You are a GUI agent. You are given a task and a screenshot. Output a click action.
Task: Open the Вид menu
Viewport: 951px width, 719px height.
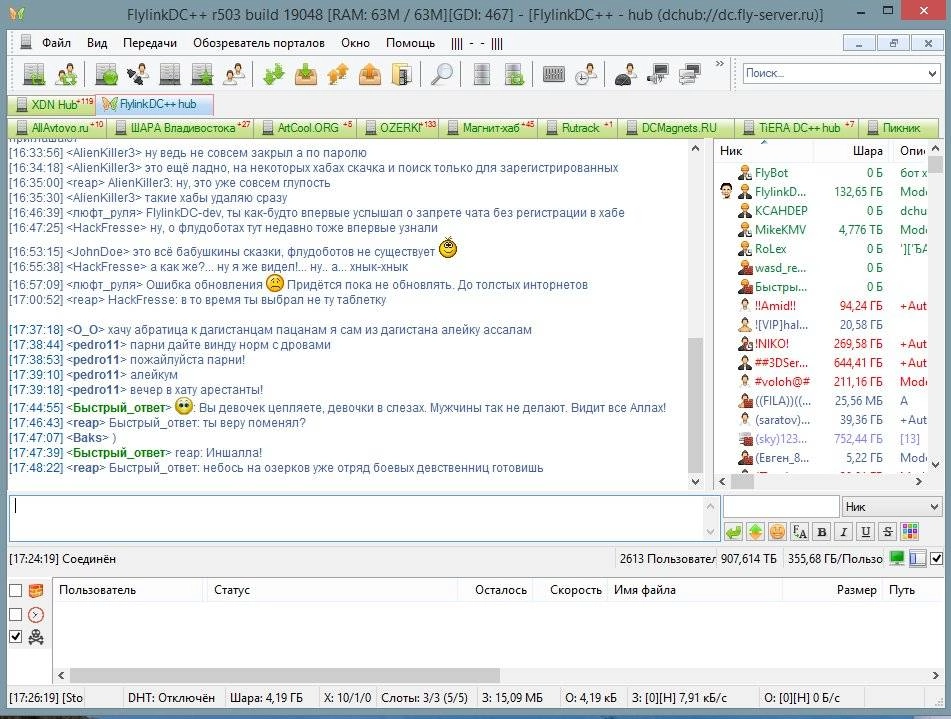(x=96, y=43)
